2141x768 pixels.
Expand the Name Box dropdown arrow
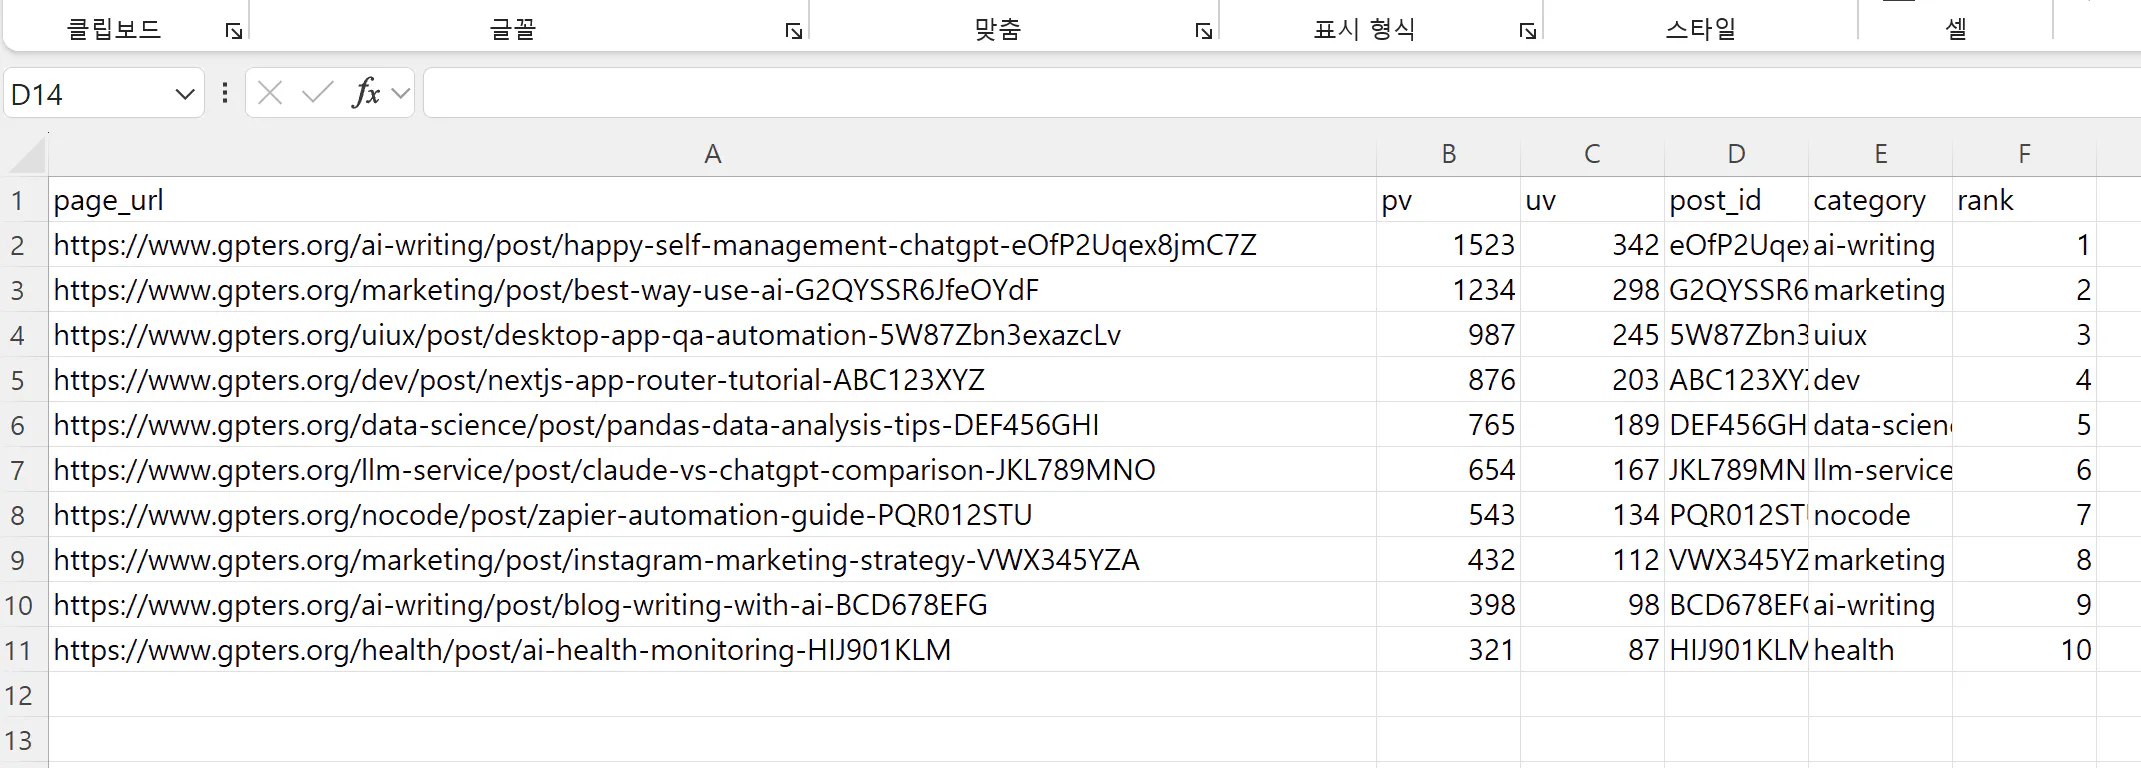coord(184,95)
